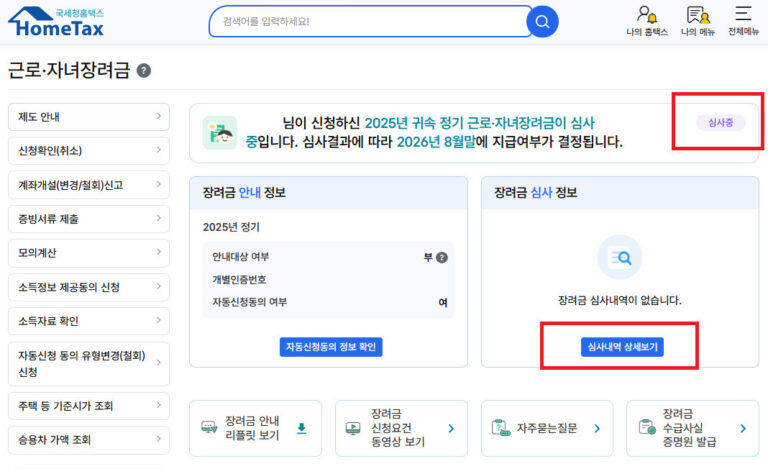Click the 2025년 정기 label
Screen dimensions: 768x469
point(231,227)
